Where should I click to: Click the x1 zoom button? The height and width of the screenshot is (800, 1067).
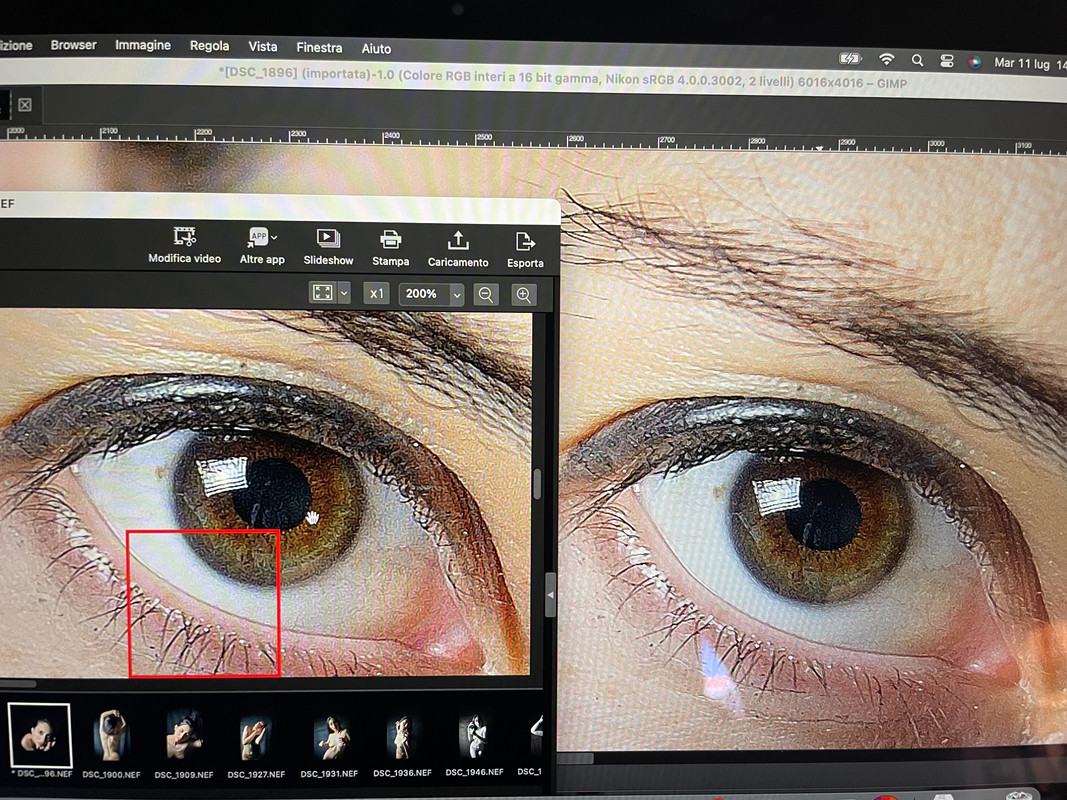pyautogui.click(x=376, y=293)
